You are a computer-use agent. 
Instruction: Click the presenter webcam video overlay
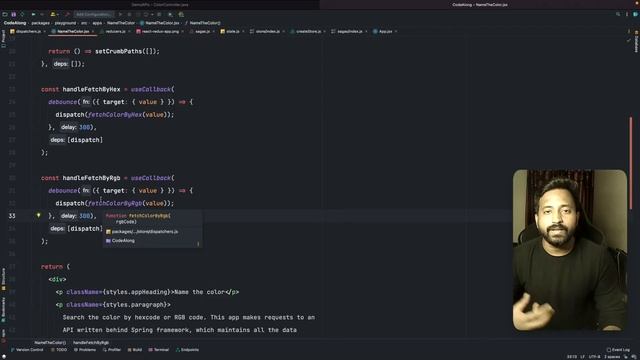coord(570,250)
